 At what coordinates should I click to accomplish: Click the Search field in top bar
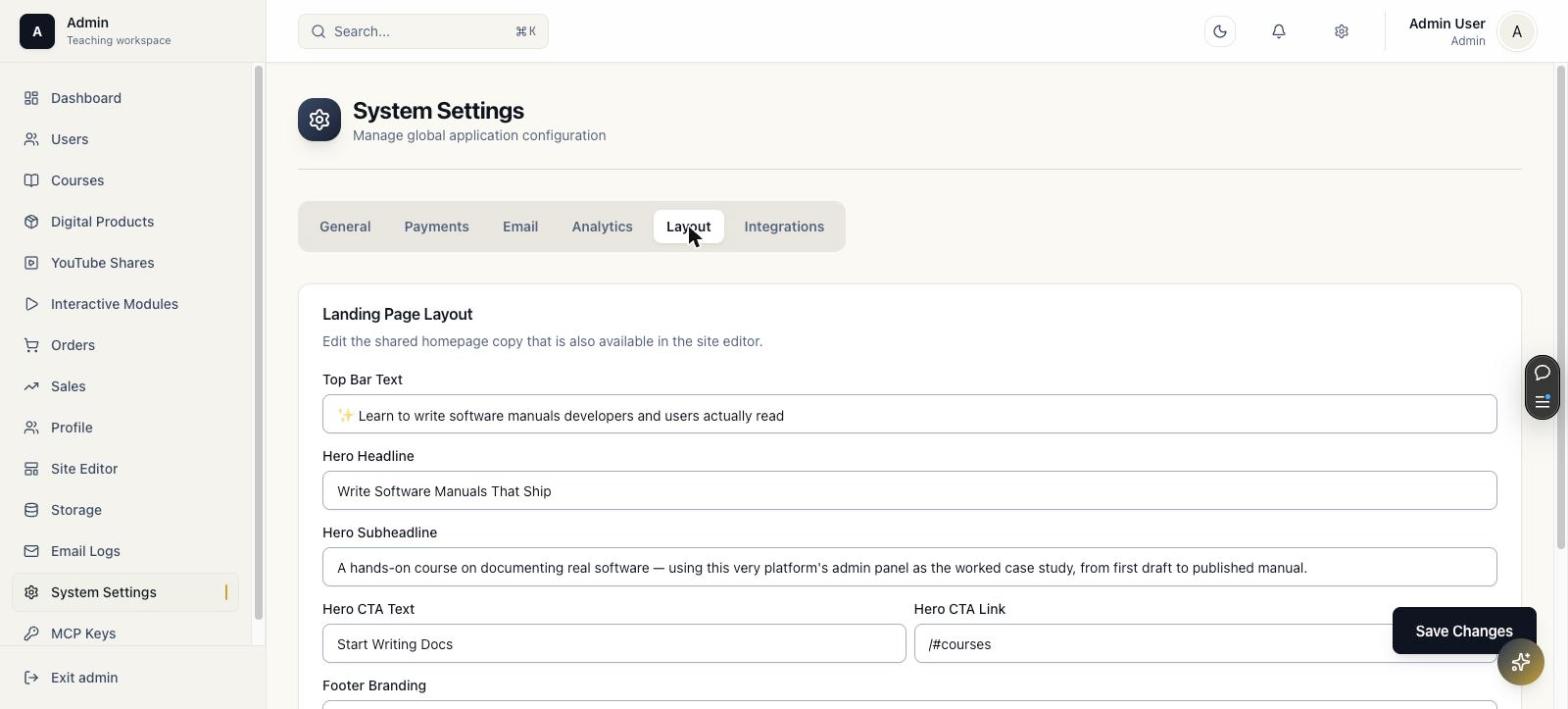point(423,31)
